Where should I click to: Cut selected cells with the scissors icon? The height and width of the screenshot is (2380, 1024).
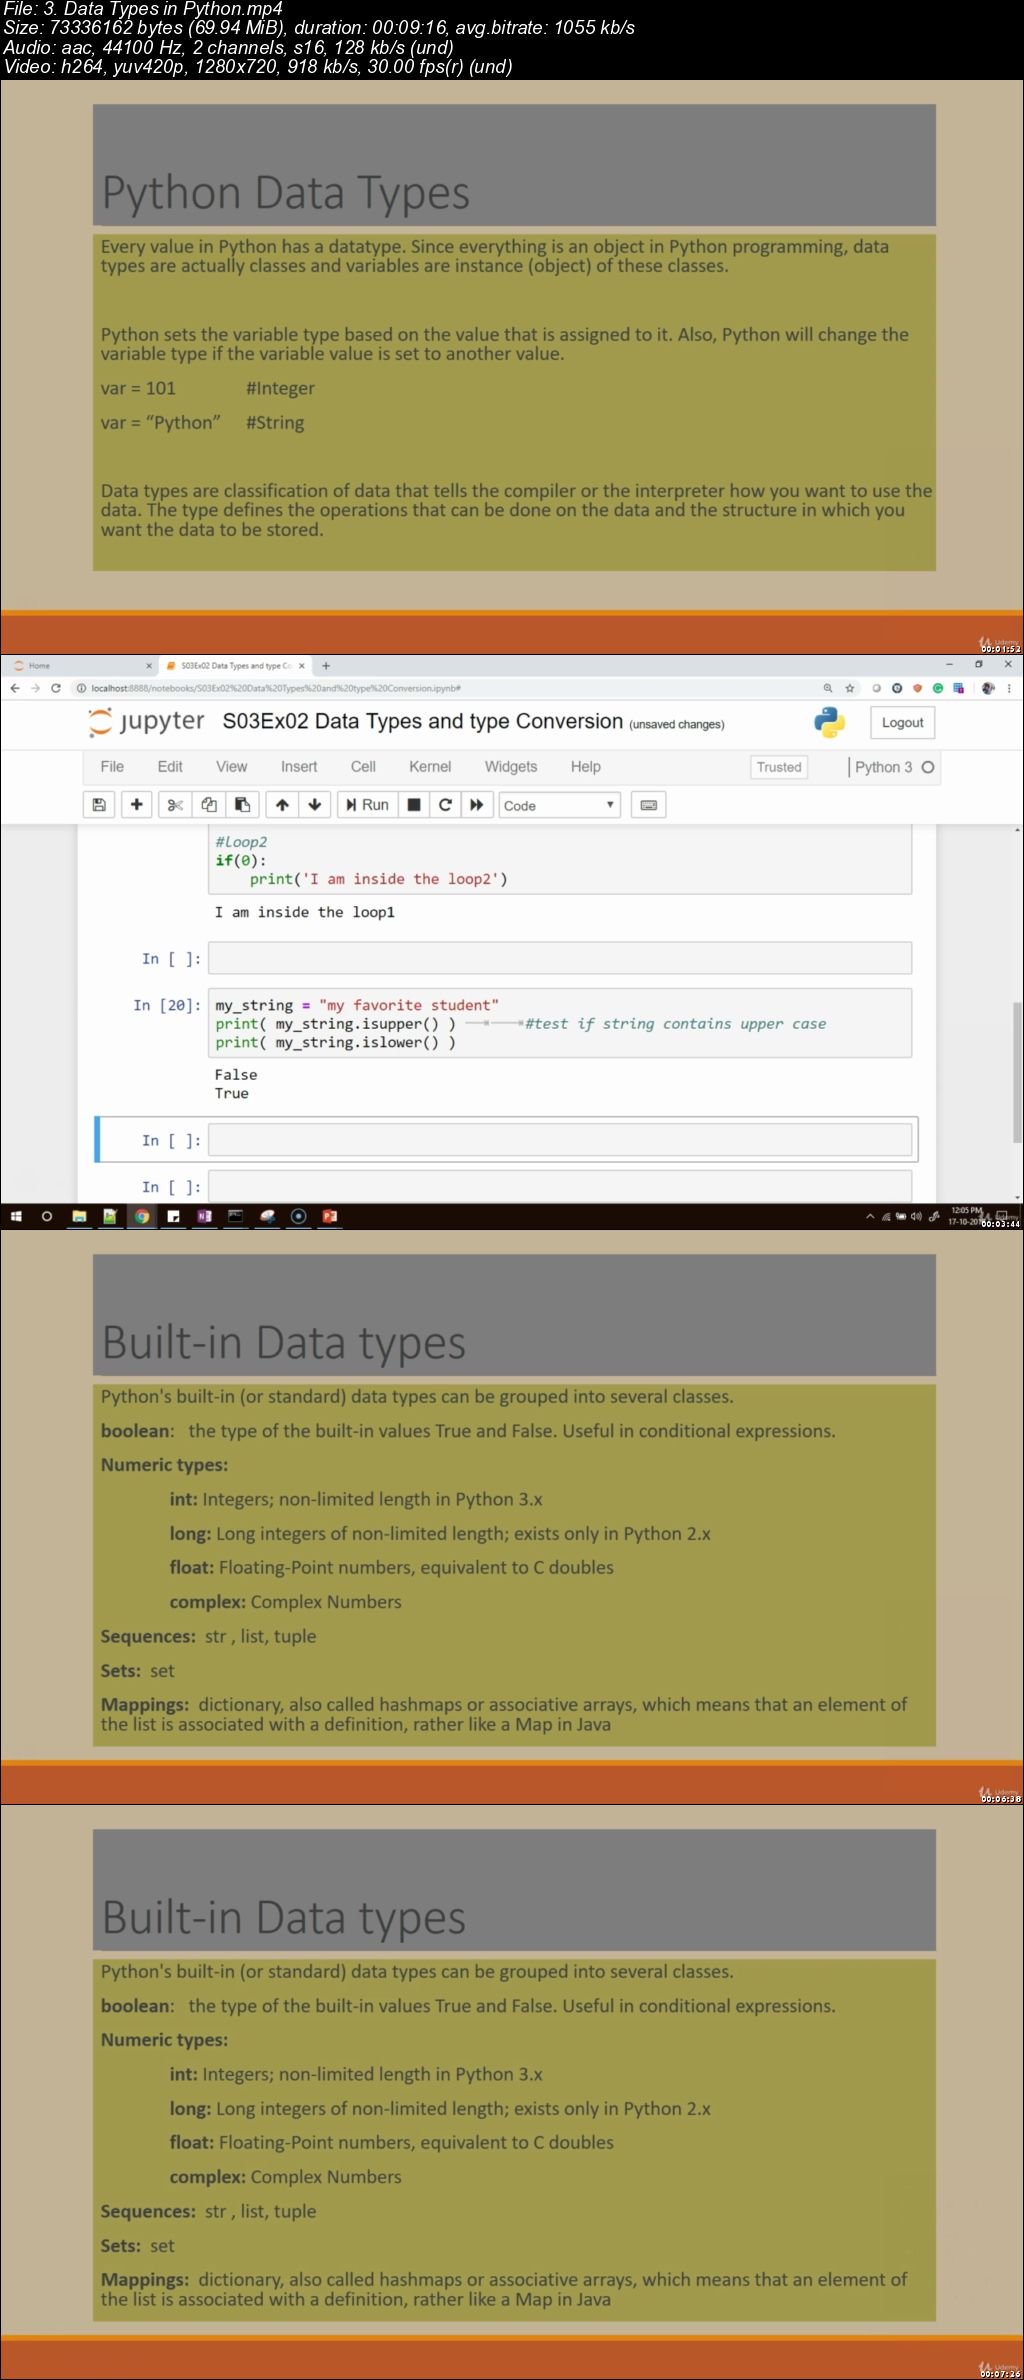175,805
